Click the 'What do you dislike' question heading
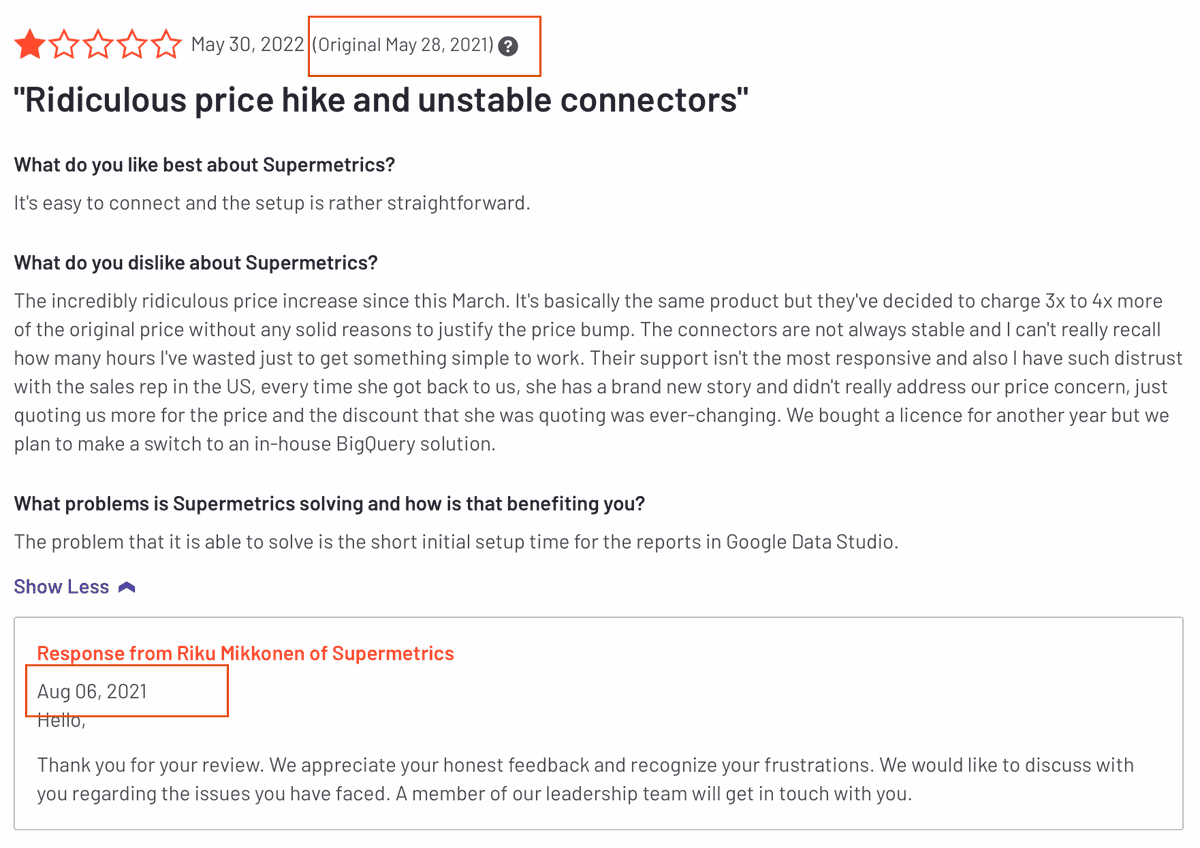Viewport: 1200px width, 848px height. click(x=195, y=262)
